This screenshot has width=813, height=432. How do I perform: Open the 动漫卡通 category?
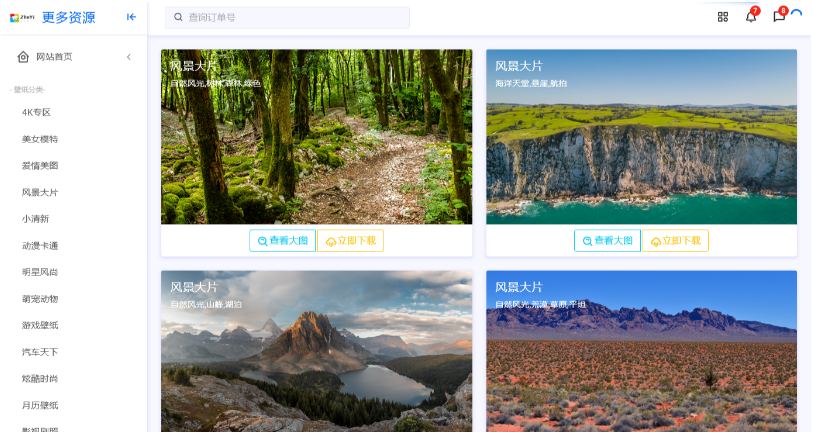(x=40, y=246)
